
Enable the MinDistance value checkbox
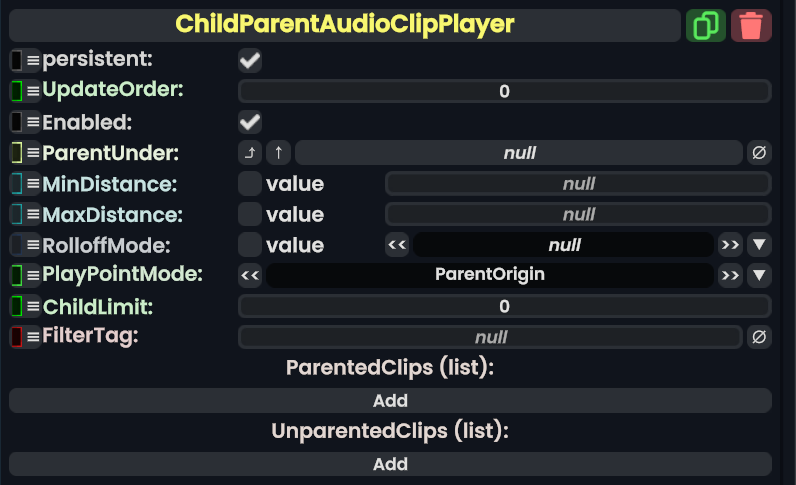pos(250,184)
